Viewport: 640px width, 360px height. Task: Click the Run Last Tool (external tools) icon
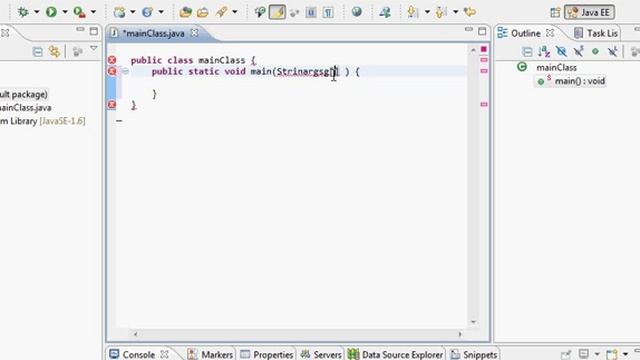pyautogui.click(x=79, y=12)
